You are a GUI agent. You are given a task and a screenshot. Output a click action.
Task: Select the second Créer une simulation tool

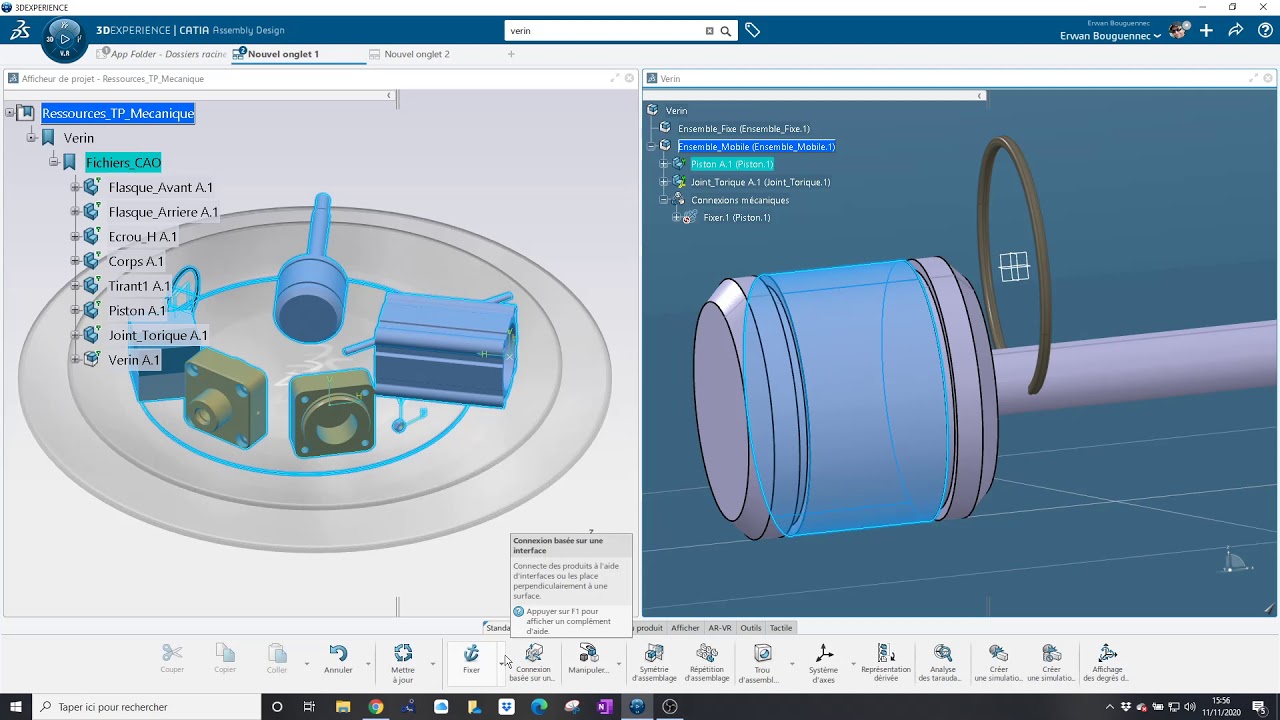pos(1051,663)
